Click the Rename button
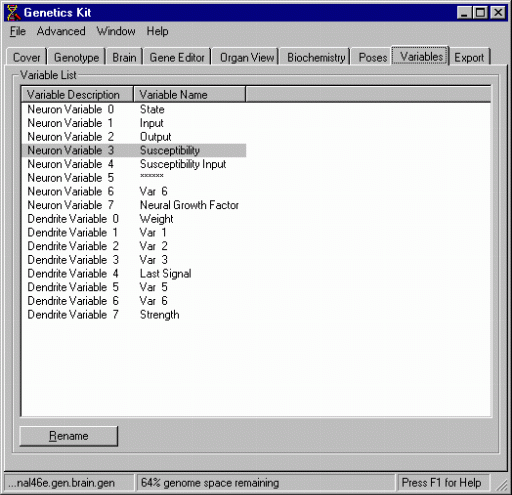Screen dimensions: 512x495 pos(69,436)
